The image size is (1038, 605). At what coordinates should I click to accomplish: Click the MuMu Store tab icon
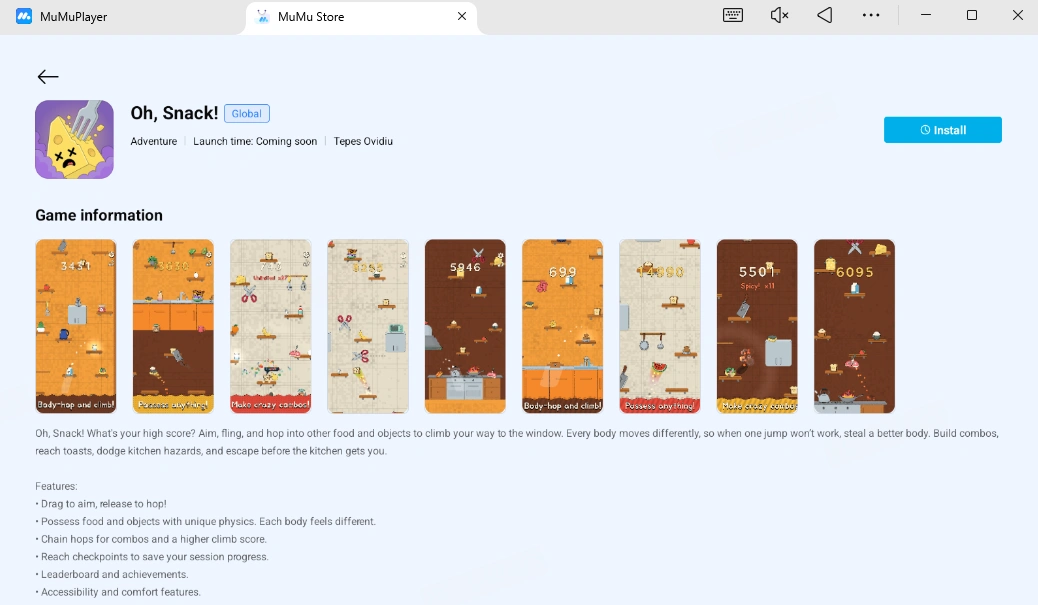click(263, 17)
